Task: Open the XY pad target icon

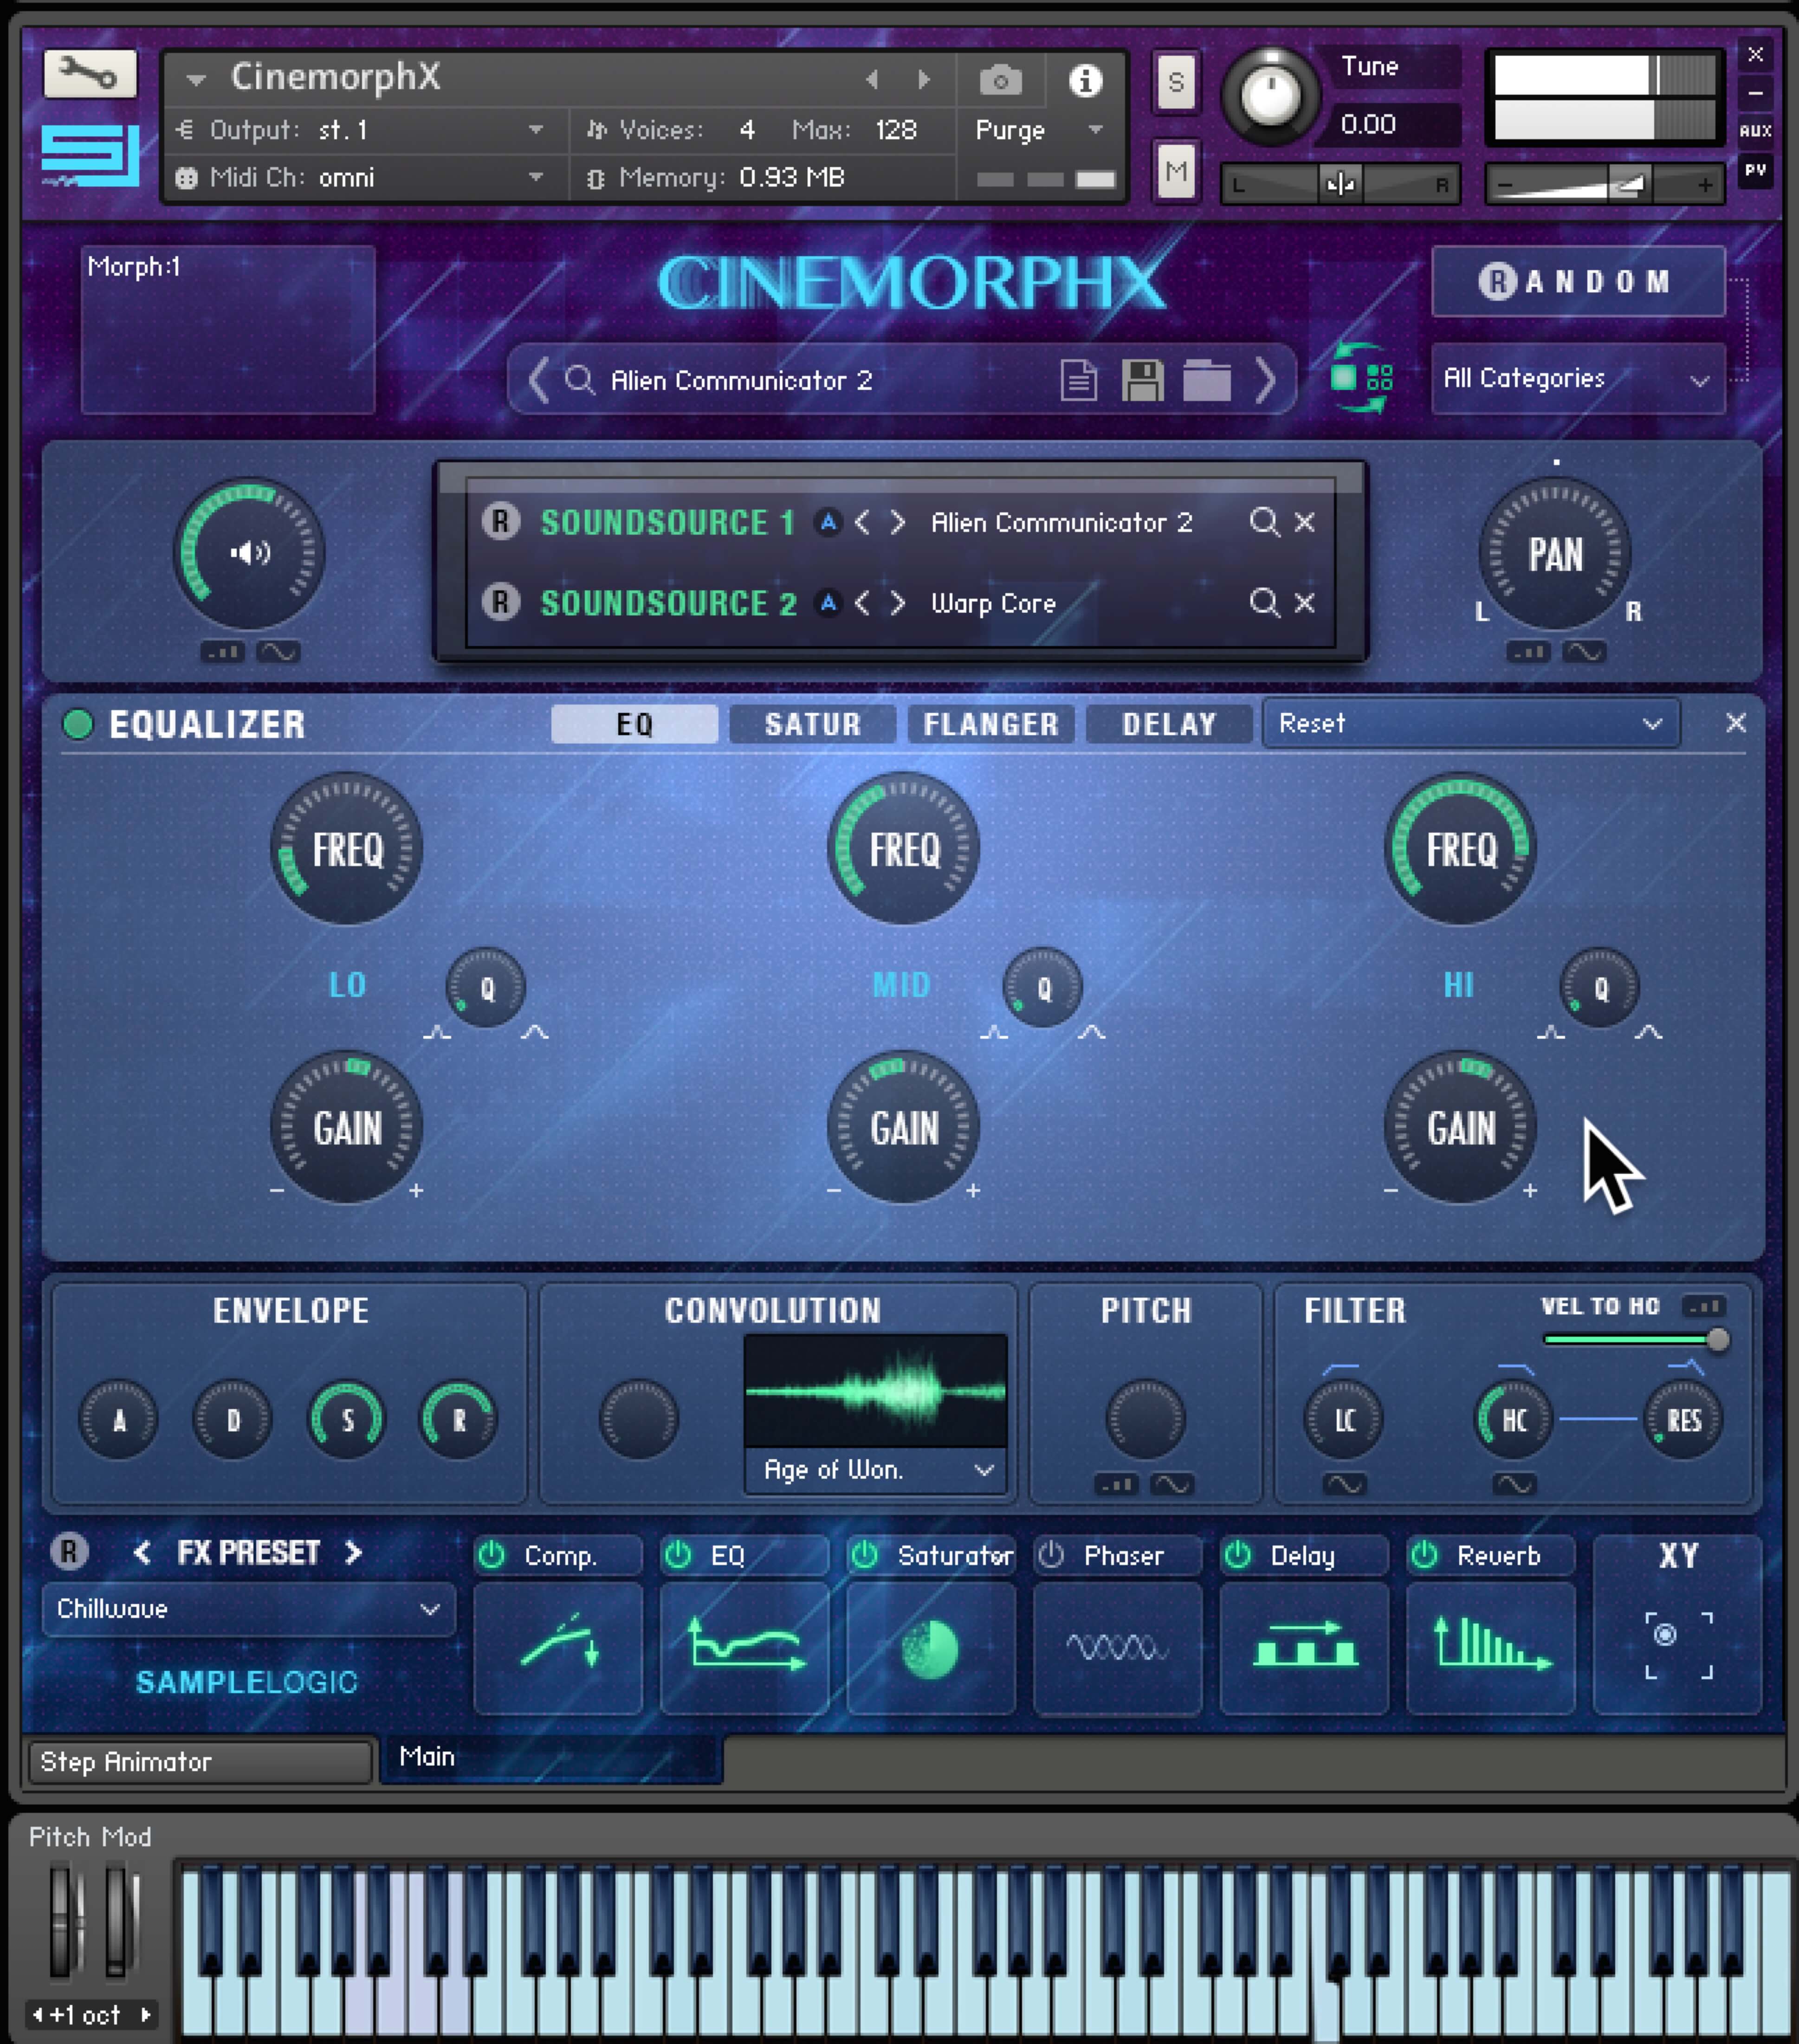Action: (x=1678, y=1646)
